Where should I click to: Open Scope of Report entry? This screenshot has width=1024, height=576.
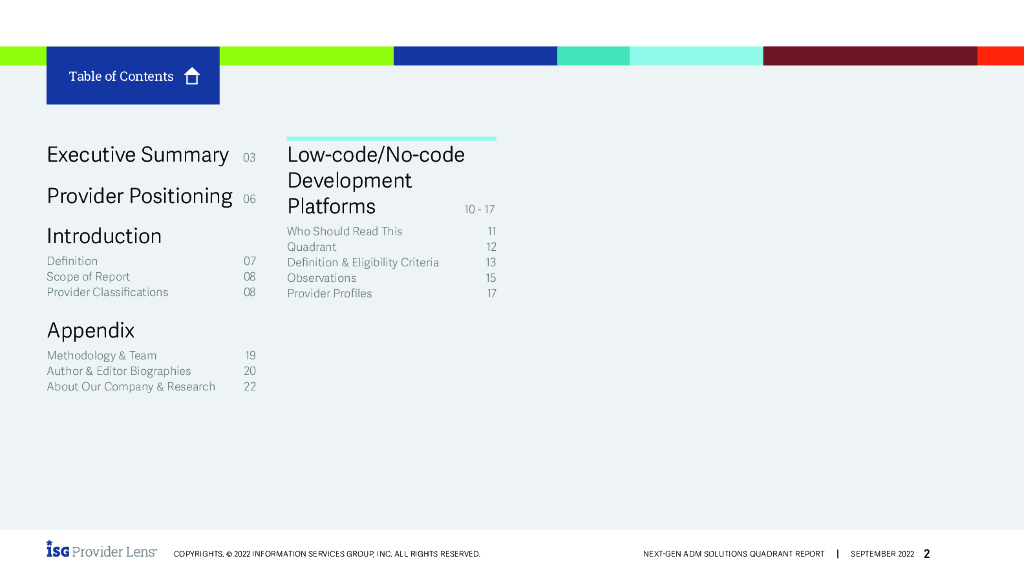[88, 277]
